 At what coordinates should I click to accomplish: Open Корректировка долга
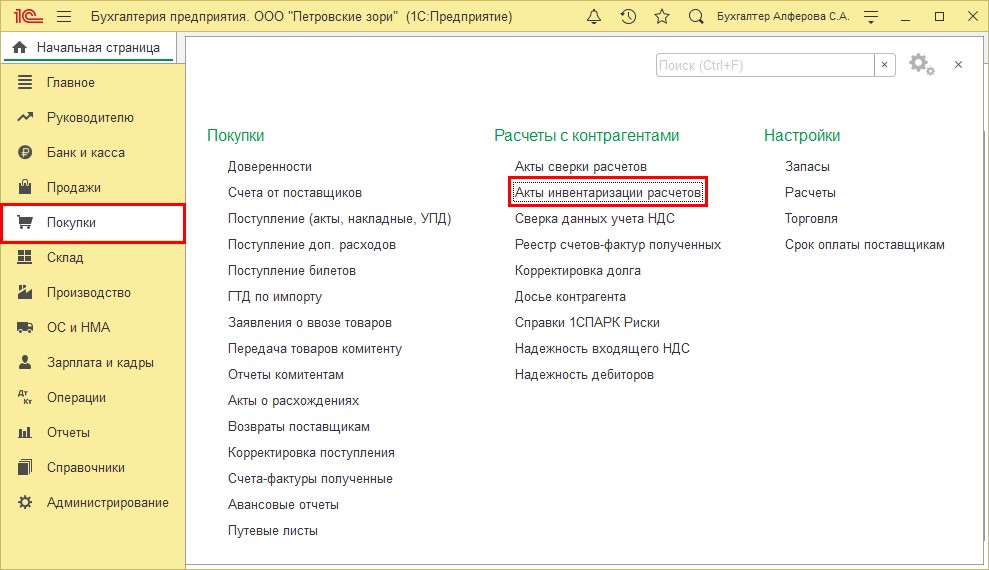coord(578,270)
